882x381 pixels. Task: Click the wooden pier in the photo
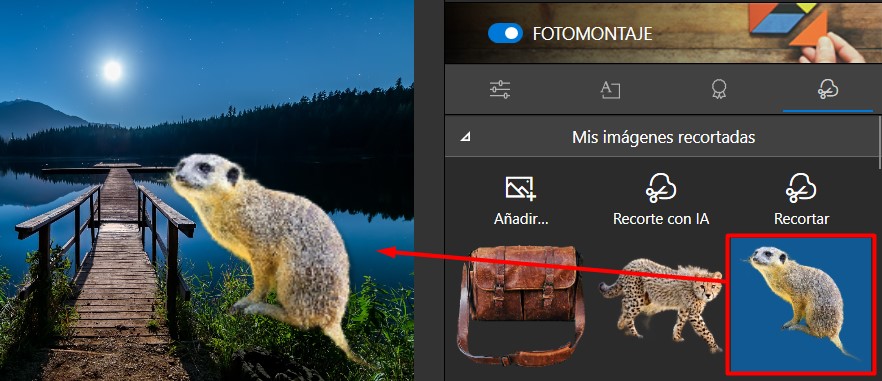(x=112, y=265)
